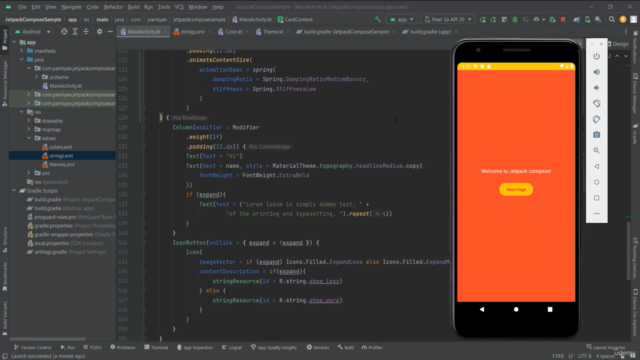
Task: Collapse the java folder
Action: click(x=22, y=60)
